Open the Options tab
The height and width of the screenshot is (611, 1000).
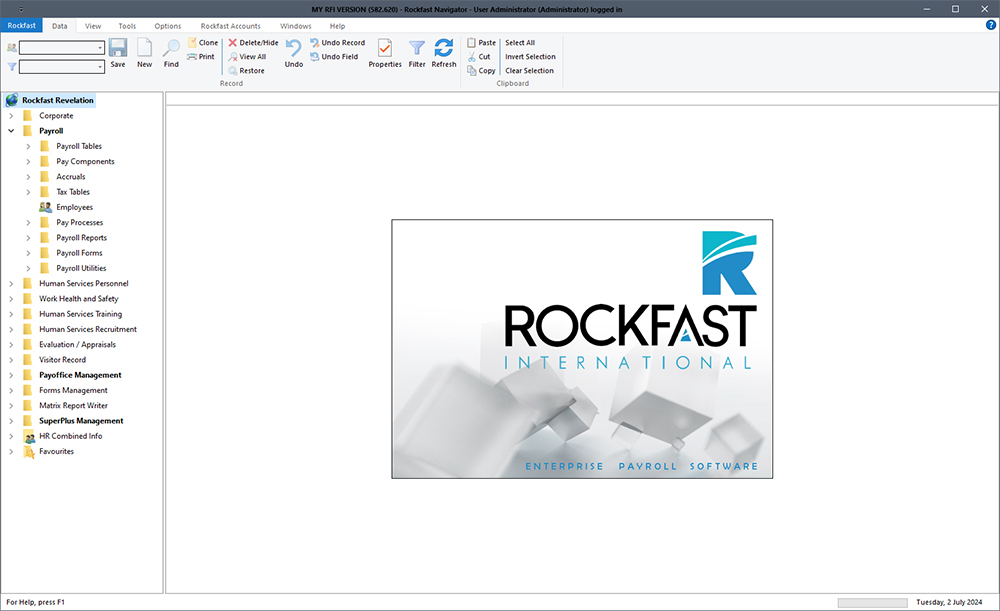168,26
